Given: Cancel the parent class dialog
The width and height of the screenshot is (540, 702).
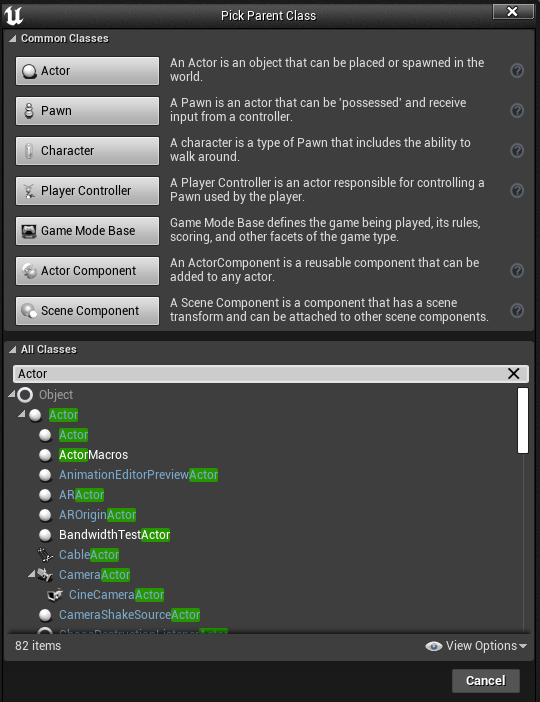Looking at the screenshot, I should pos(486,681).
